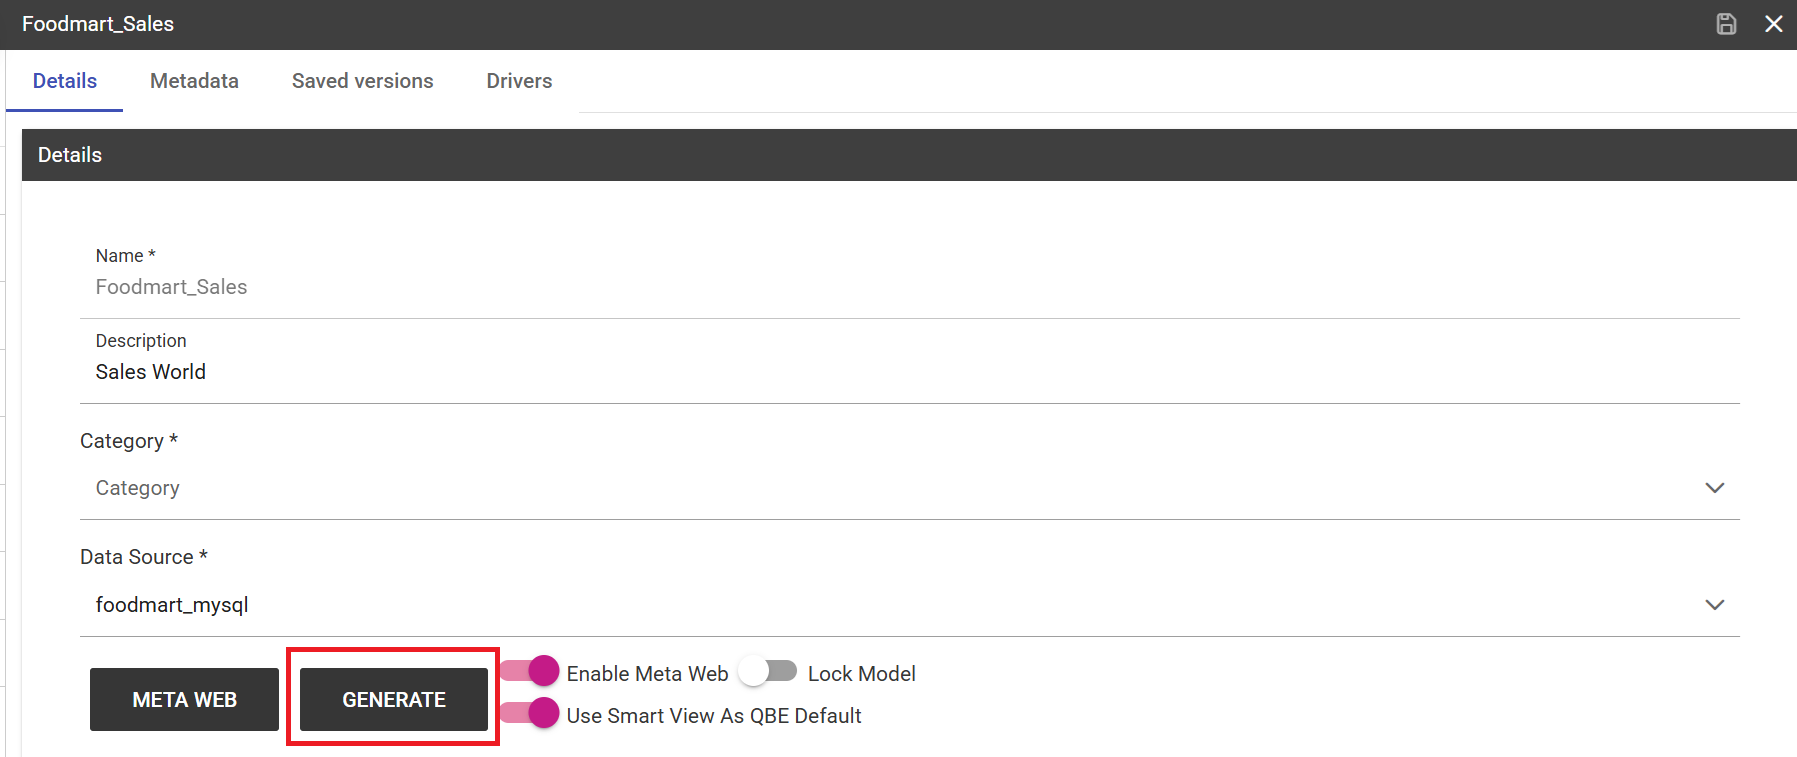Screen dimensions: 1797x757
Task: Disable the Enable Meta Web toggle
Action: point(529,671)
